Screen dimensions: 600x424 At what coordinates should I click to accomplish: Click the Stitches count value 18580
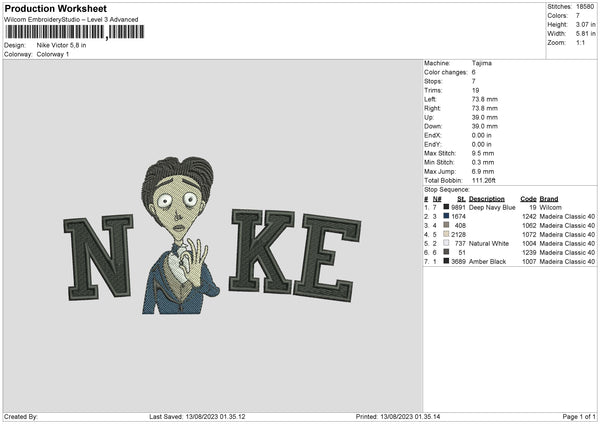pyautogui.click(x=585, y=7)
